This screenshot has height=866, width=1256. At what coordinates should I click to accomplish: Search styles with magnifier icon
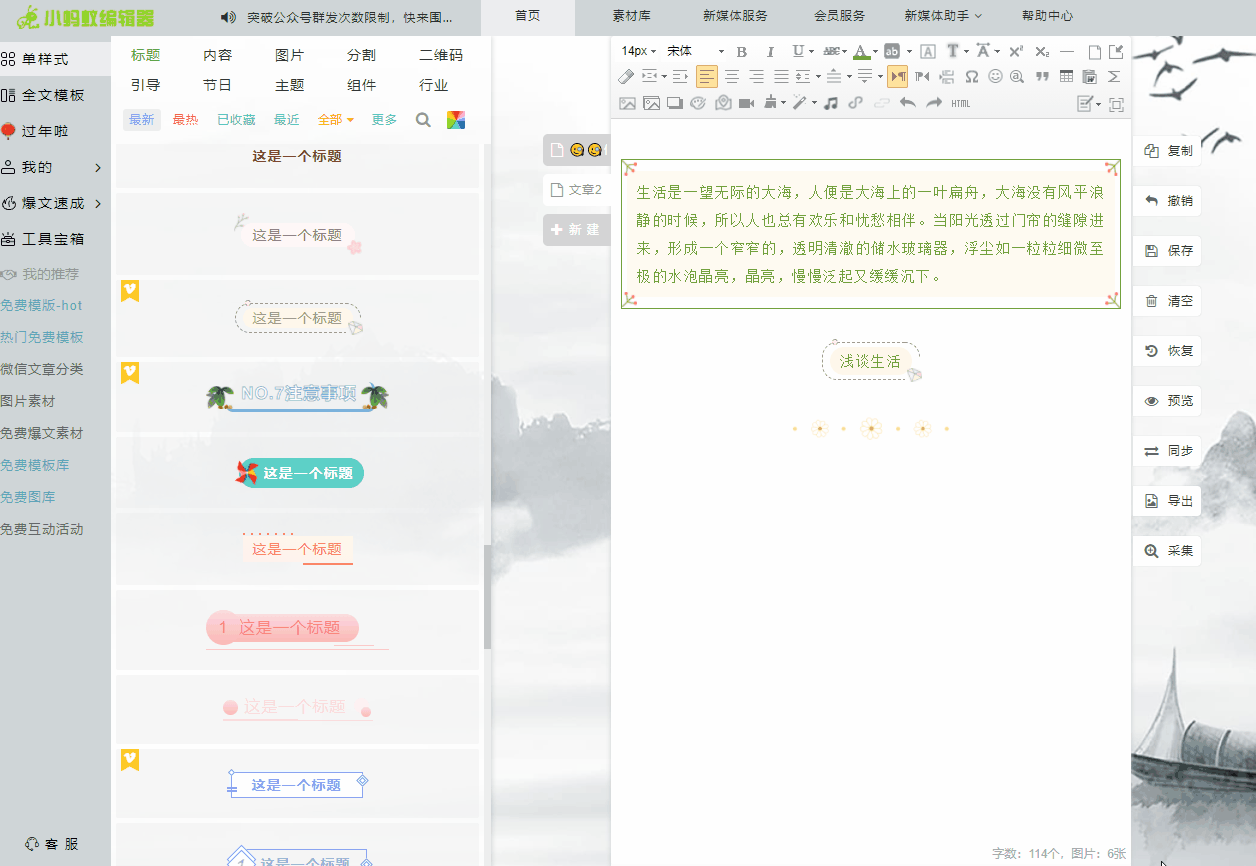pos(423,120)
